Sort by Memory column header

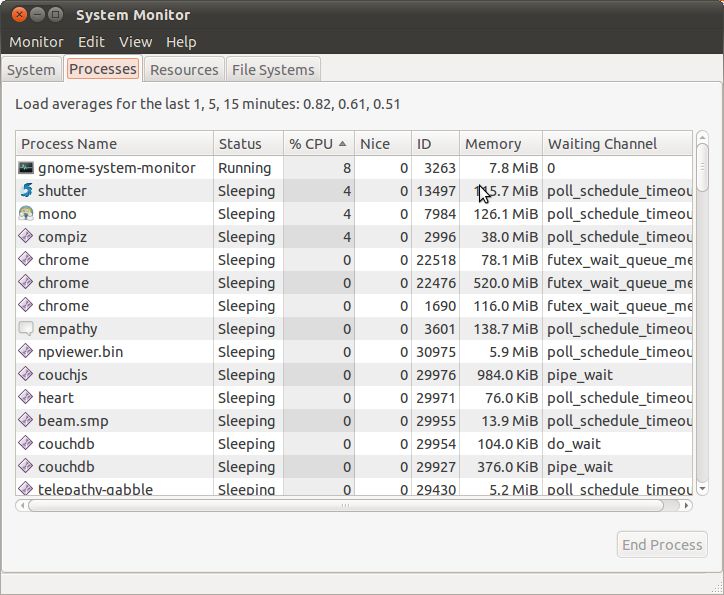[x=501, y=144]
